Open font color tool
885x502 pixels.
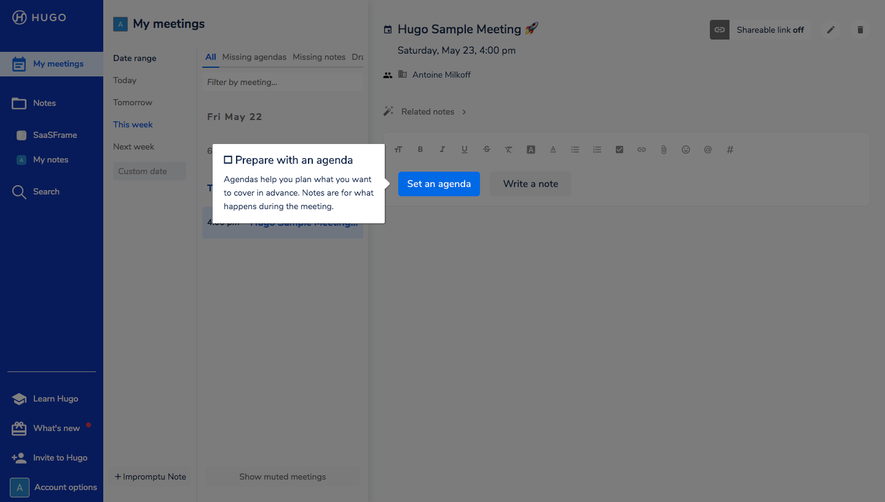pyautogui.click(x=553, y=150)
